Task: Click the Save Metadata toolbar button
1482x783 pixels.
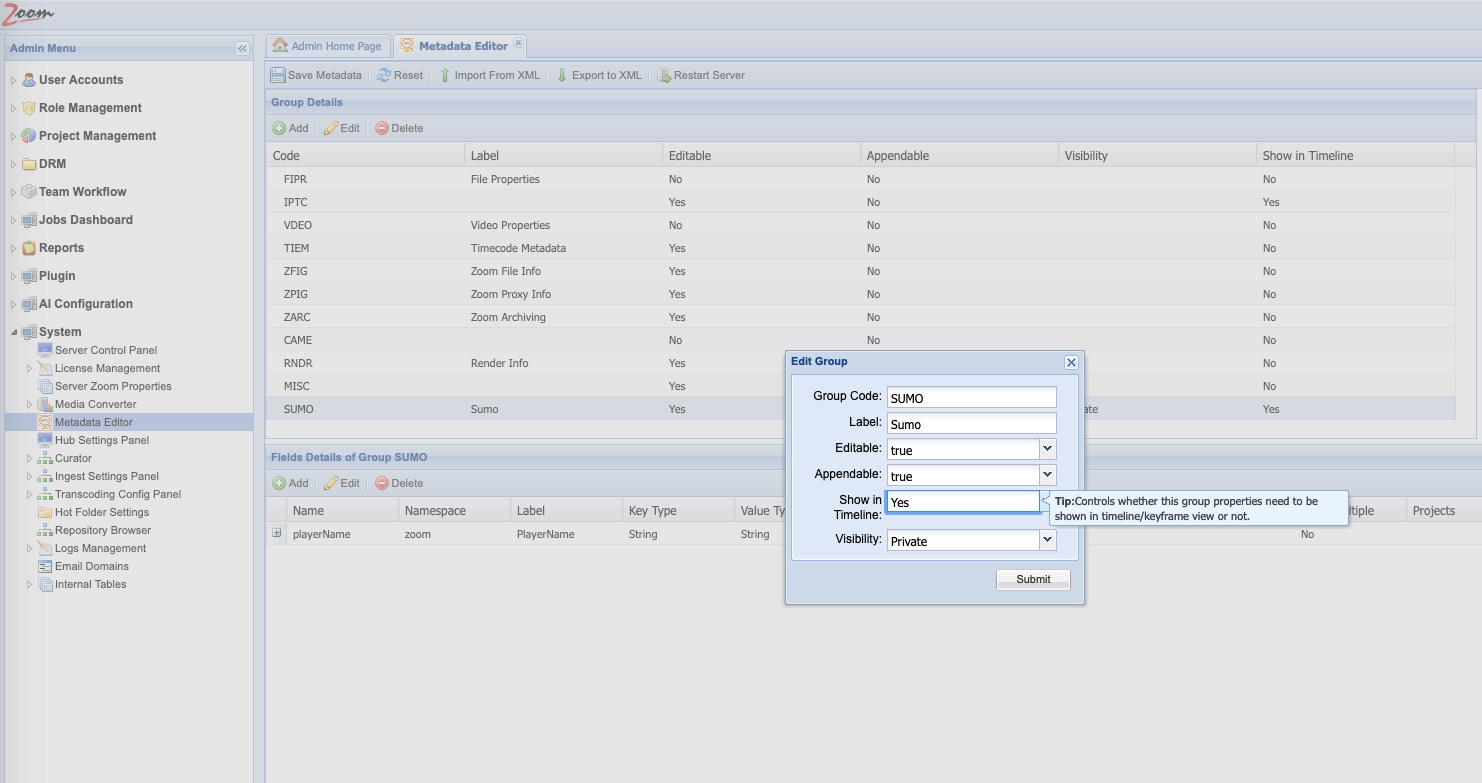Action: [x=316, y=75]
